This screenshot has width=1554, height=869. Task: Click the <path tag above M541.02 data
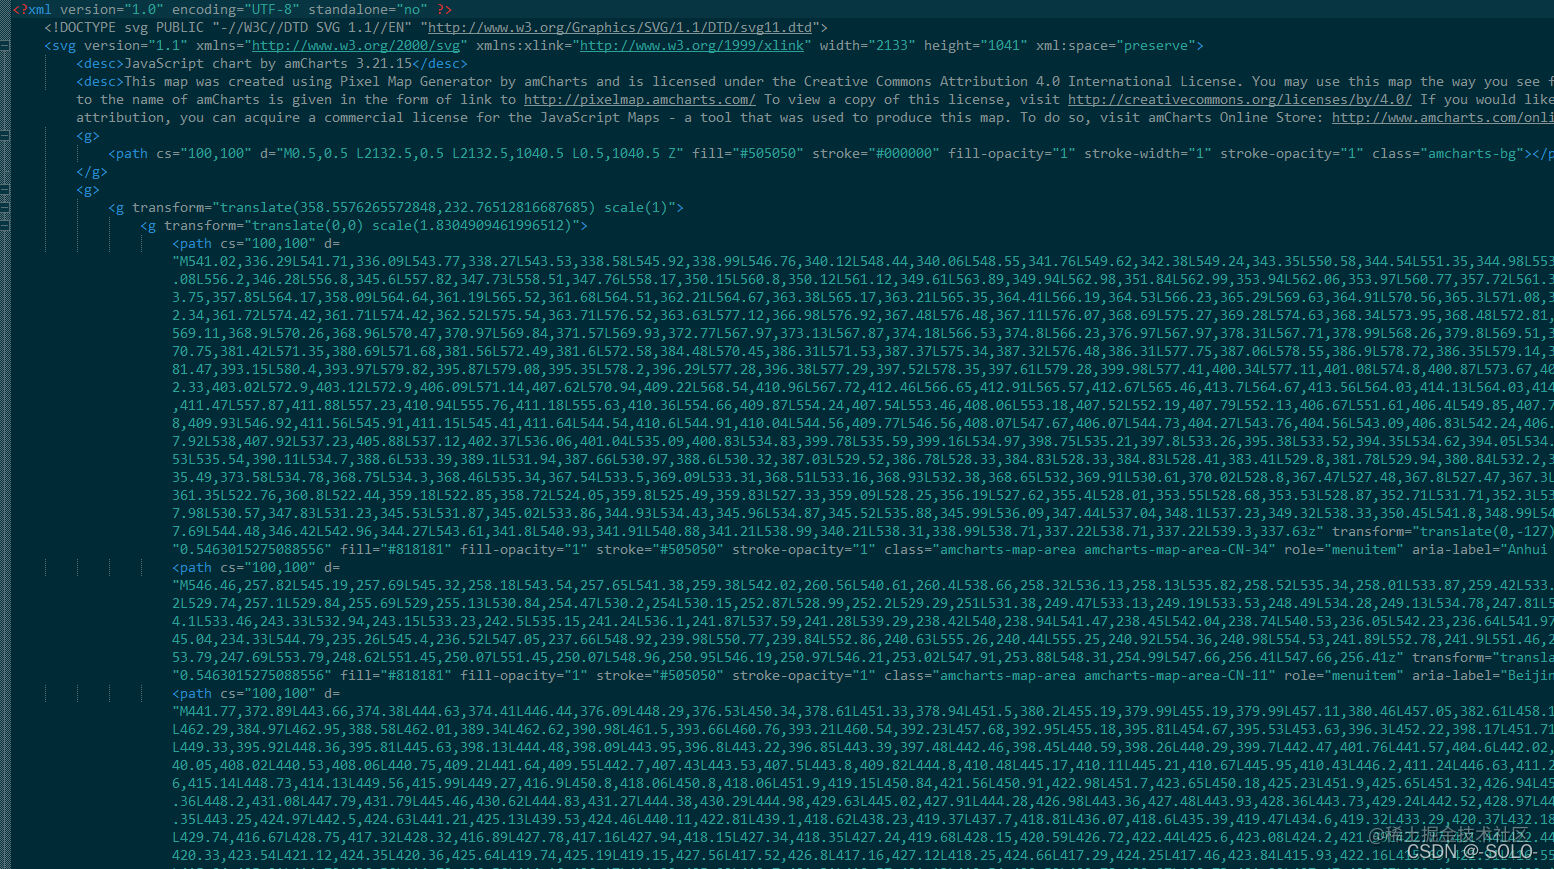point(192,243)
